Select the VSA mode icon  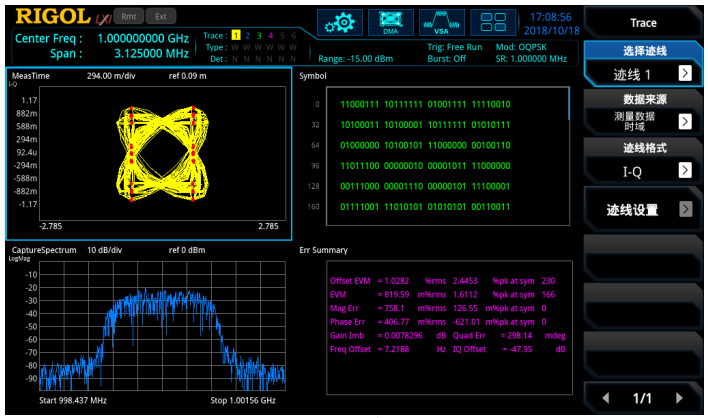click(441, 21)
